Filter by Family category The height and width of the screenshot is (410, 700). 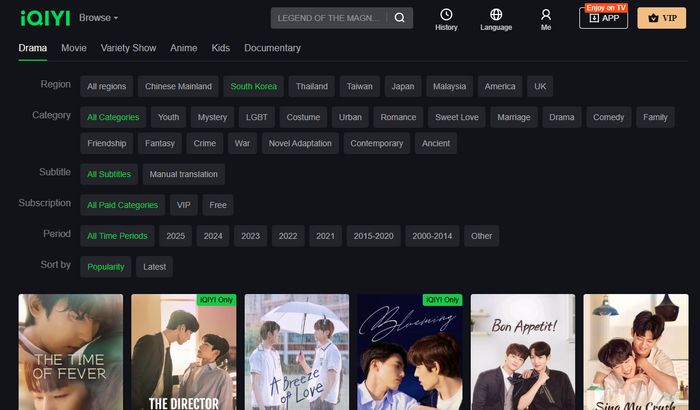point(655,117)
